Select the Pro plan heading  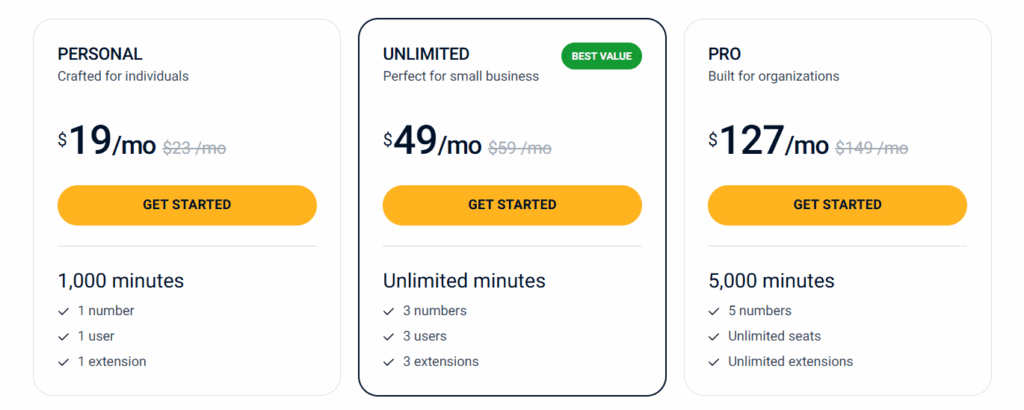(724, 54)
